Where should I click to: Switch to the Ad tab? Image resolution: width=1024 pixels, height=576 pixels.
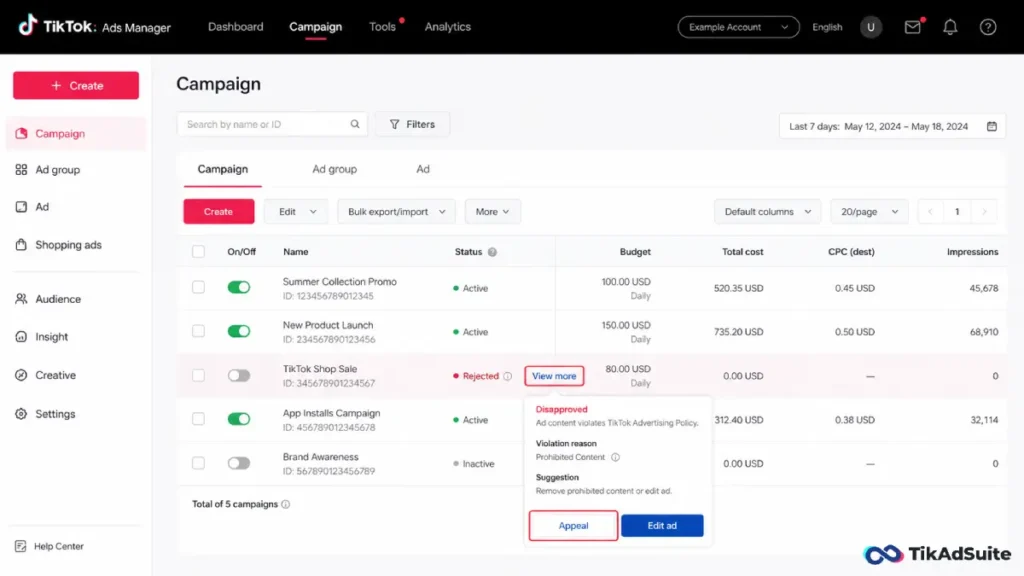423,169
